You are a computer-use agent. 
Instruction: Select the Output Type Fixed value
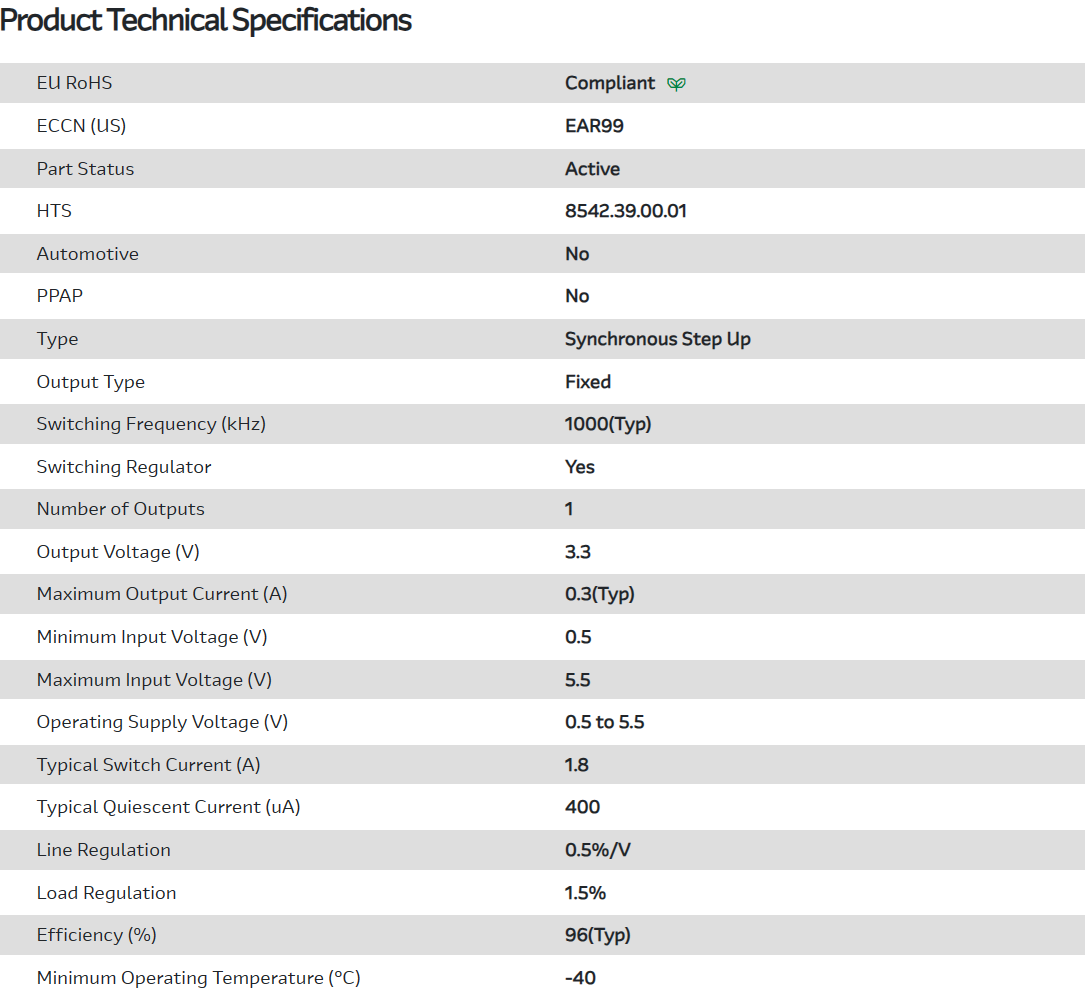(x=588, y=382)
